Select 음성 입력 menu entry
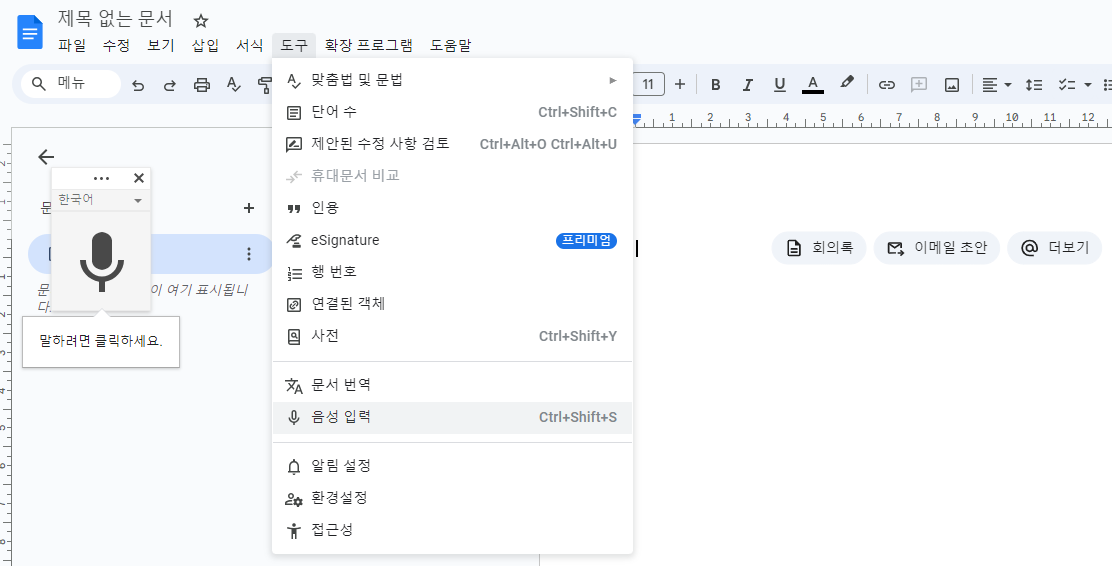This screenshot has height=566, width=1112. (x=452, y=417)
